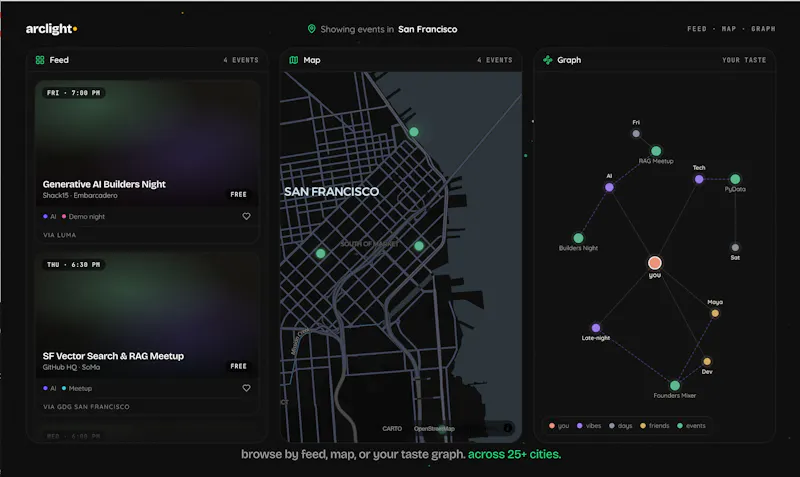This screenshot has width=800, height=477.
Task: Click the 4 EVENTS count in Map header
Action: pos(494,60)
